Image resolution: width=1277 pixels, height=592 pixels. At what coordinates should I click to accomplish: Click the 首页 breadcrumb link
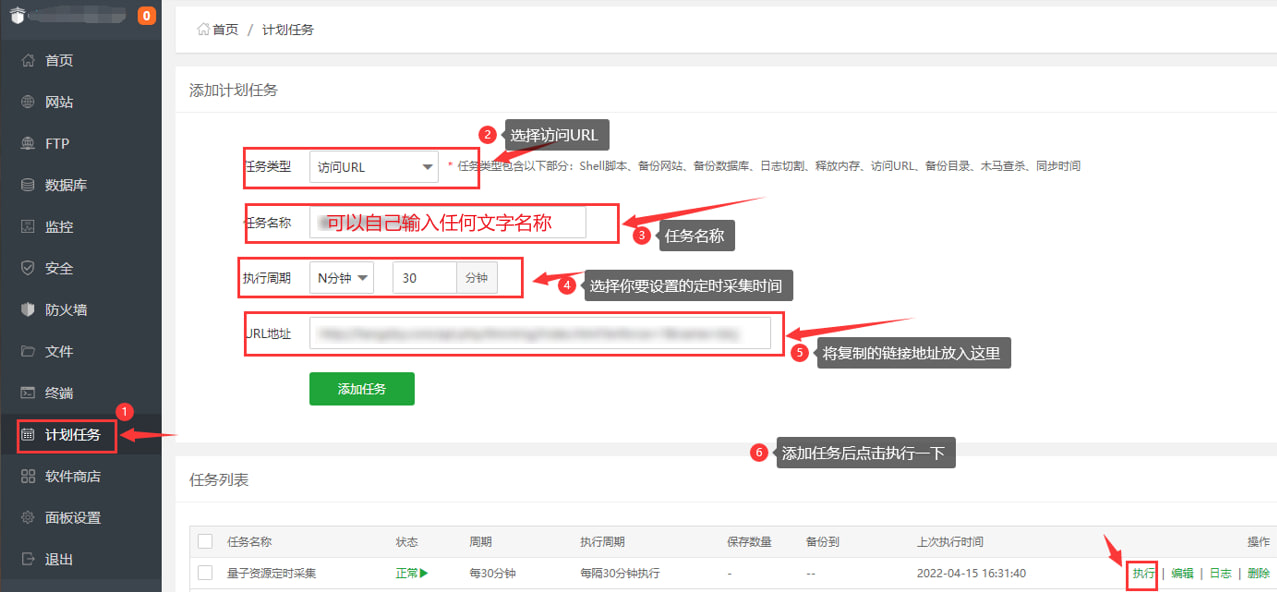click(x=224, y=30)
